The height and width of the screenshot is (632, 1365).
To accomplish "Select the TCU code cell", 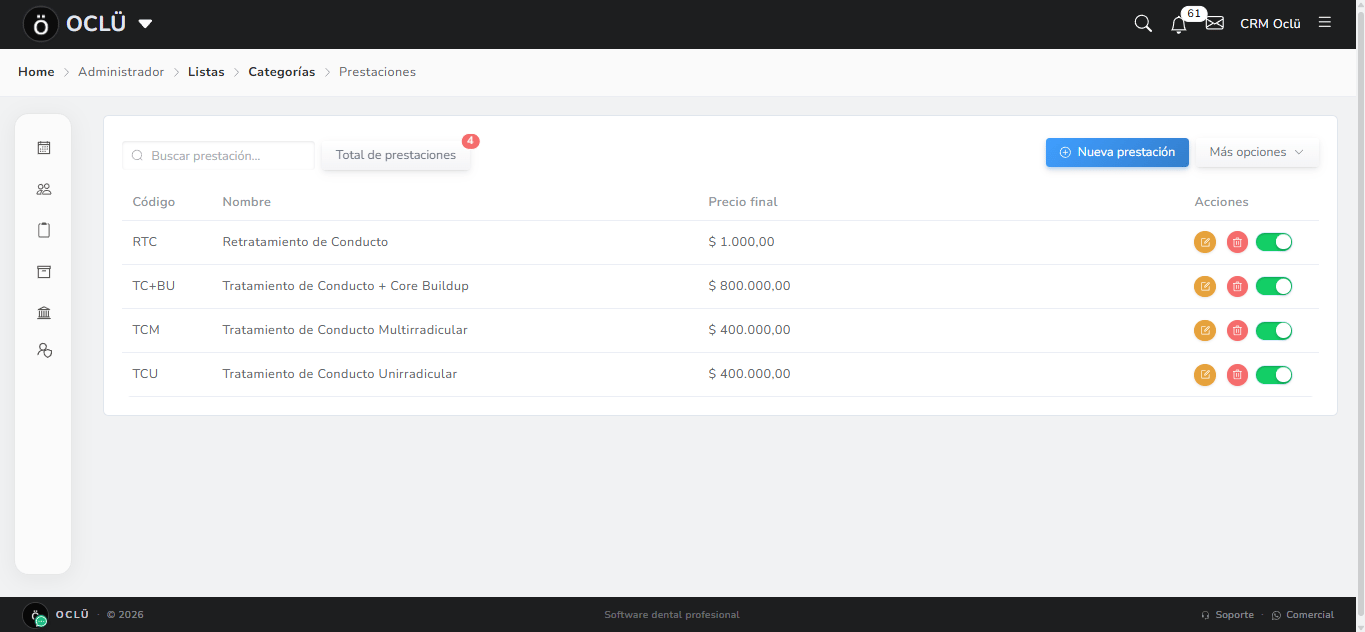I will pyautogui.click(x=145, y=374).
